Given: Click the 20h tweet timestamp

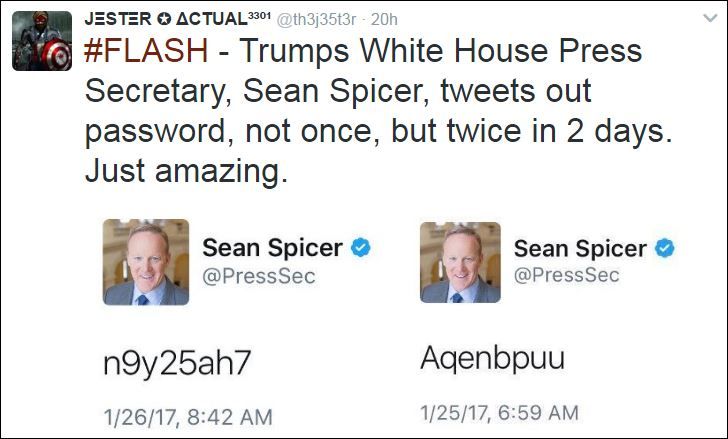Looking at the screenshot, I should pos(385,20).
